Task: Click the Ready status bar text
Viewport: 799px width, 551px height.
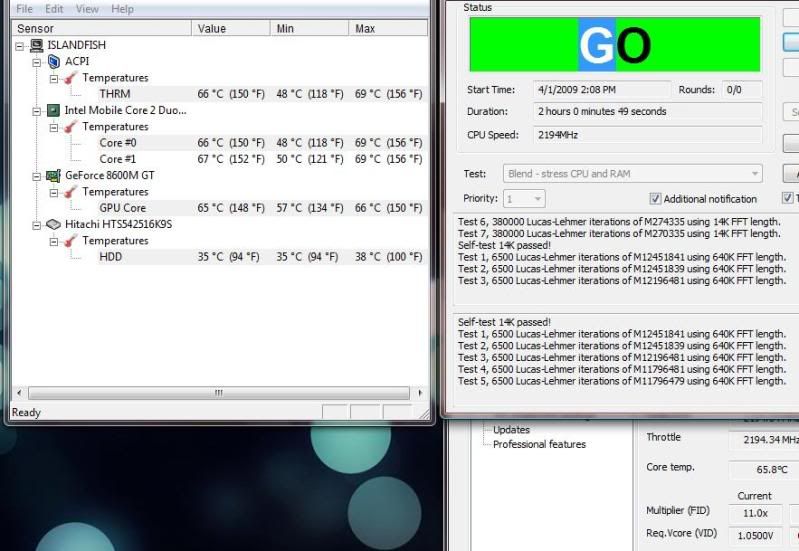Action: [x=26, y=412]
